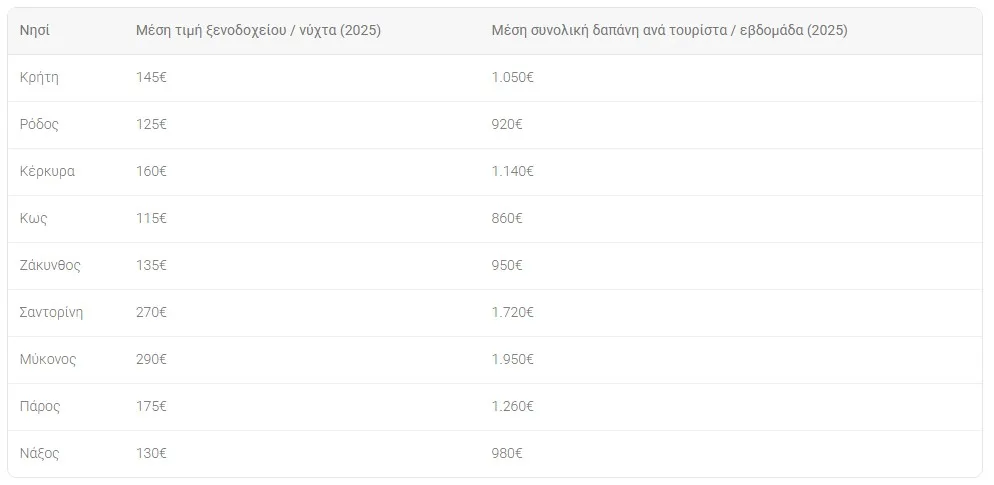Click the 270€ hotel price cell

pos(151,312)
